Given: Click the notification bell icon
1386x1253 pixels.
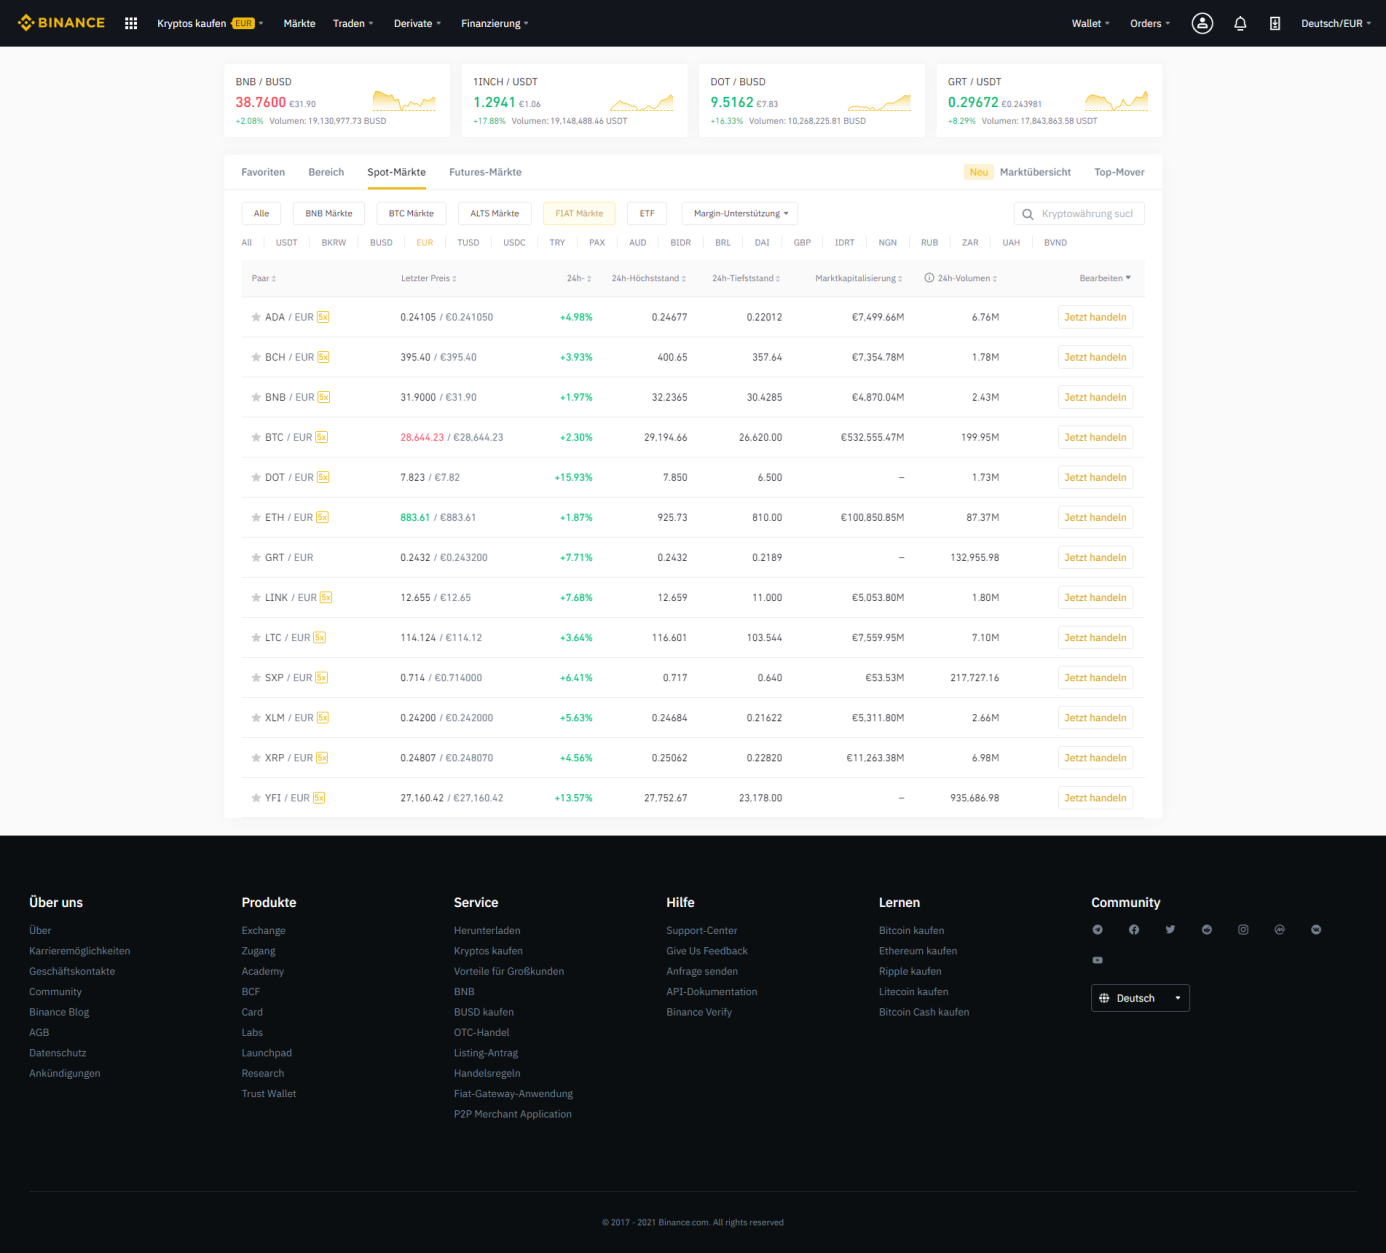Looking at the screenshot, I should click(1240, 23).
